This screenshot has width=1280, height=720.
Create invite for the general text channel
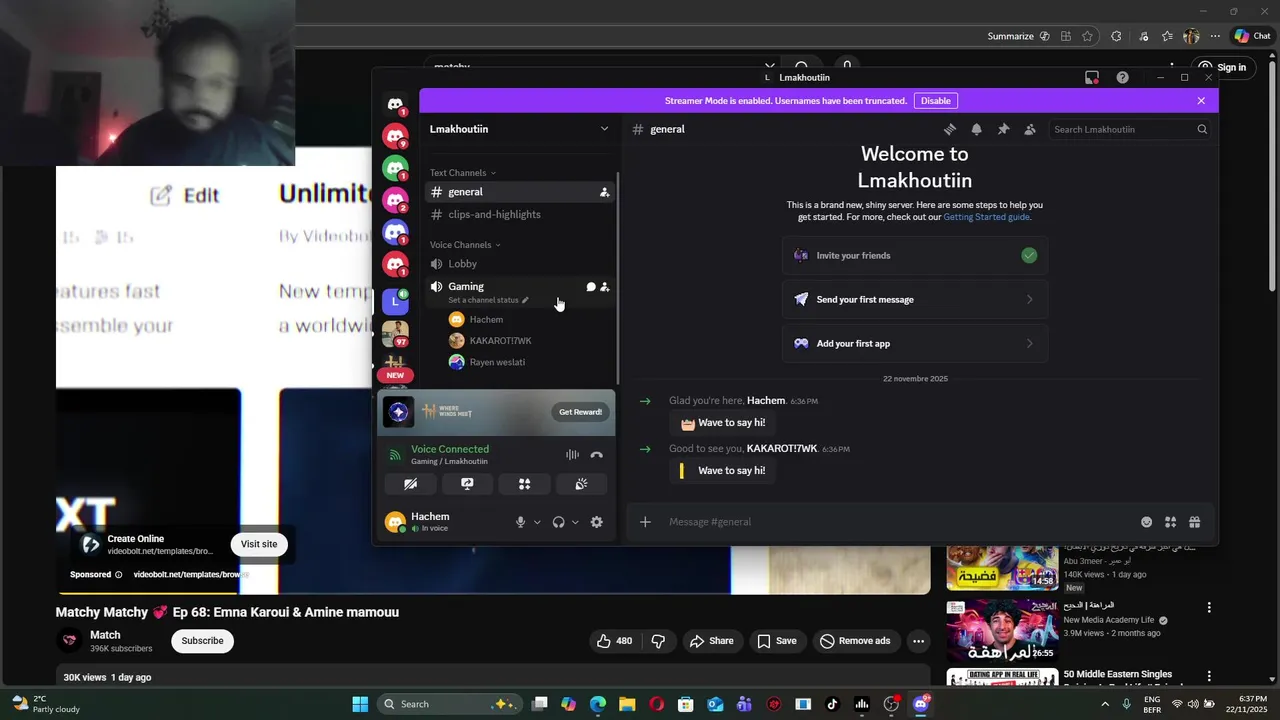click(x=604, y=192)
